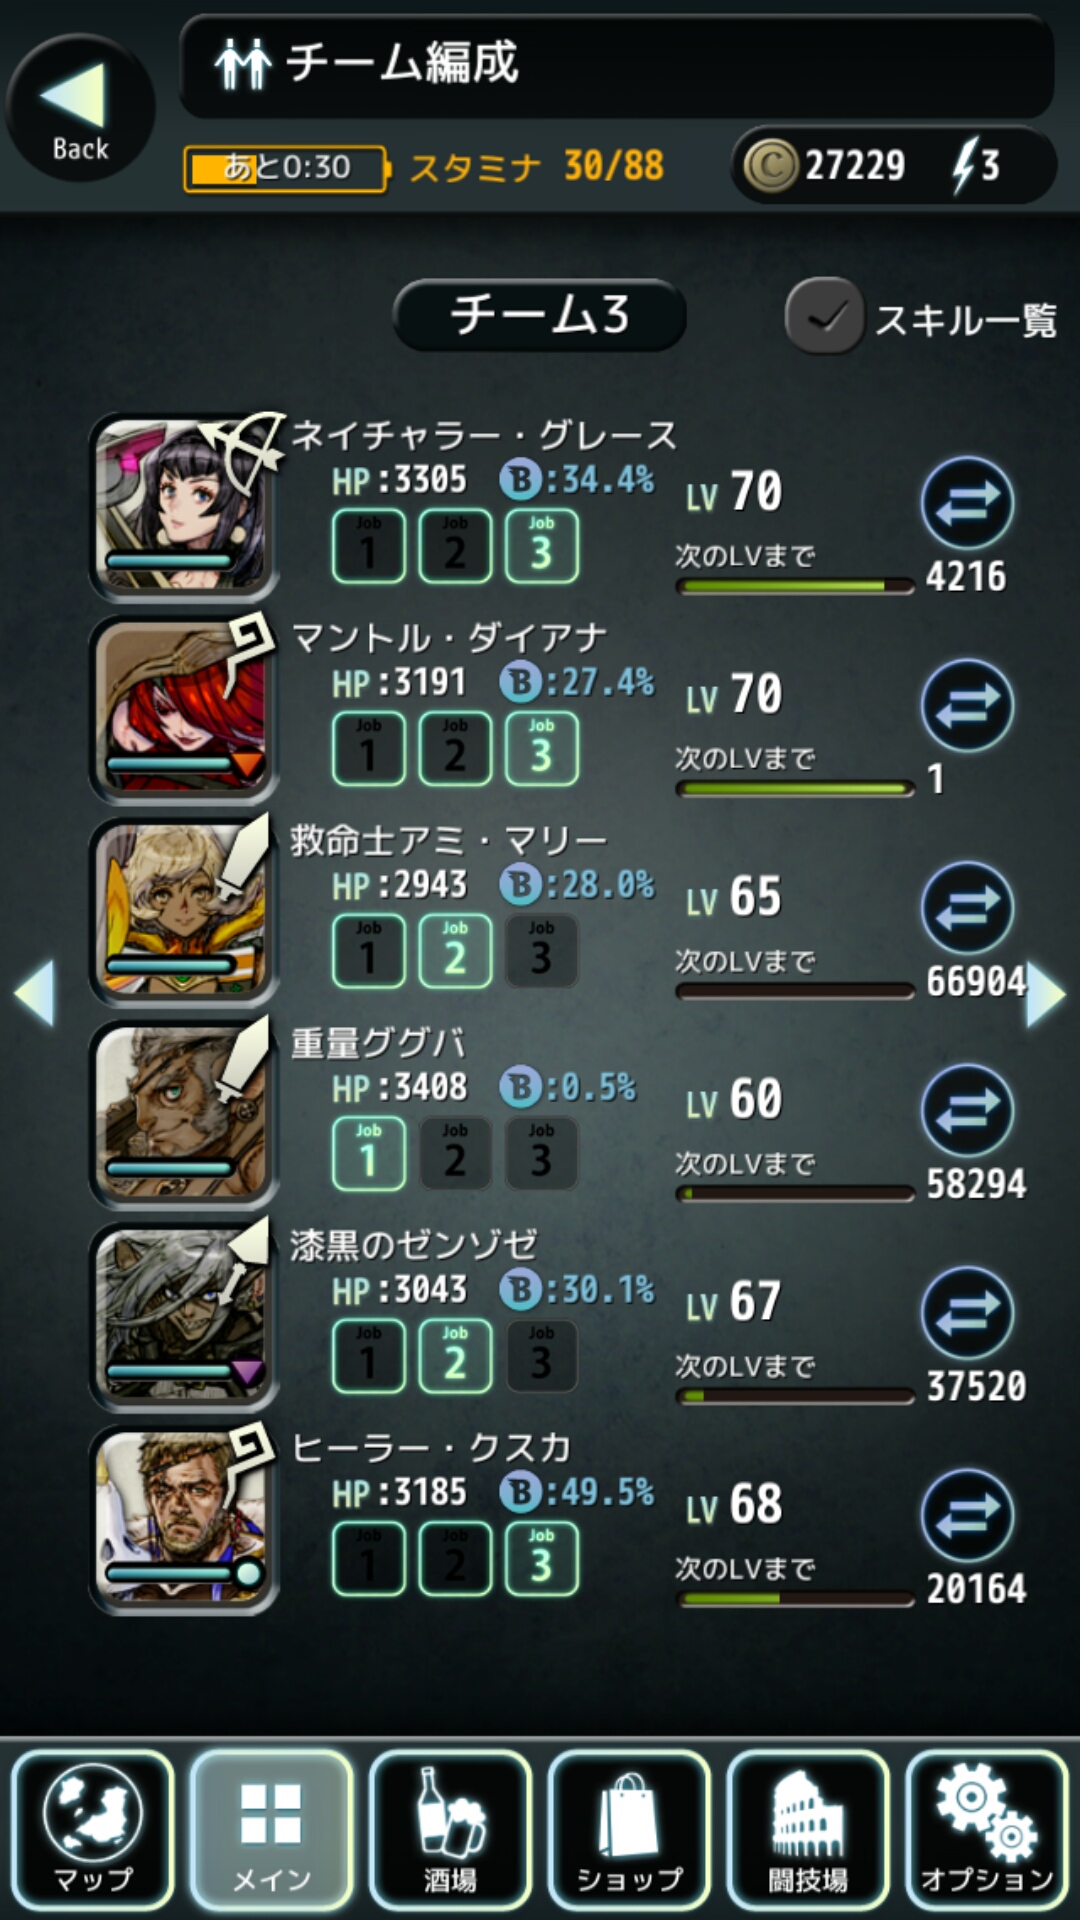The height and width of the screenshot is (1920, 1080).
Task: Select the メイン tab in bottom bar
Action: coord(271,1829)
